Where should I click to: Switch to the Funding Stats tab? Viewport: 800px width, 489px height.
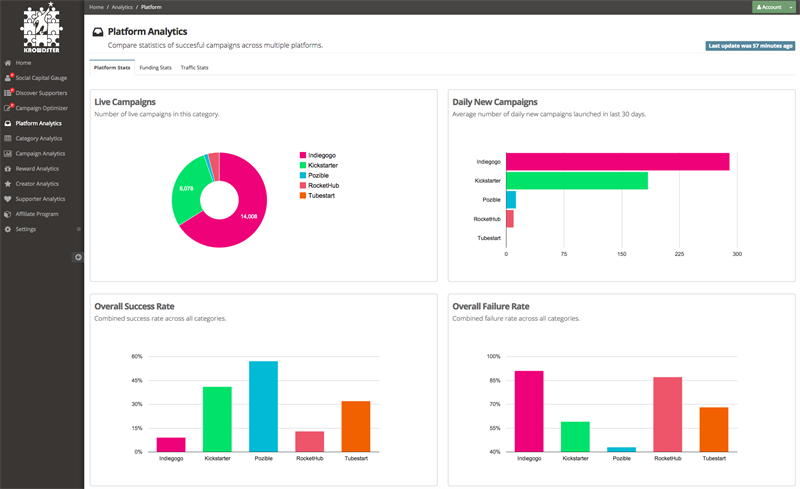tap(155, 68)
